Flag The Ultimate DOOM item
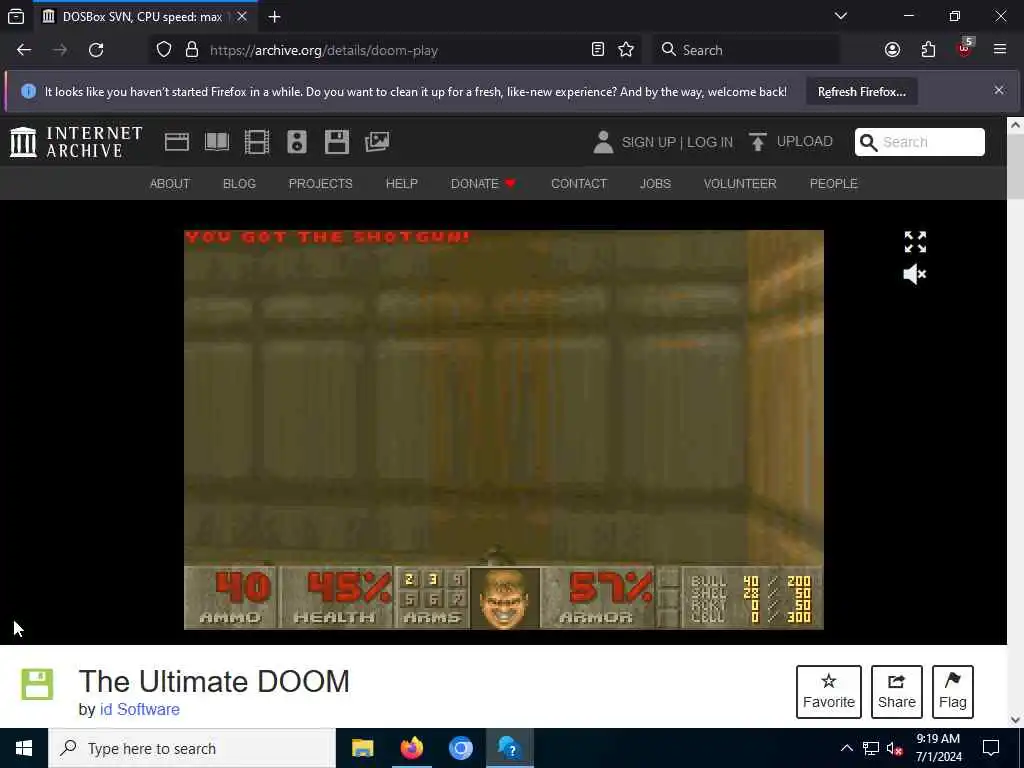Image resolution: width=1024 pixels, height=768 pixels. (953, 692)
